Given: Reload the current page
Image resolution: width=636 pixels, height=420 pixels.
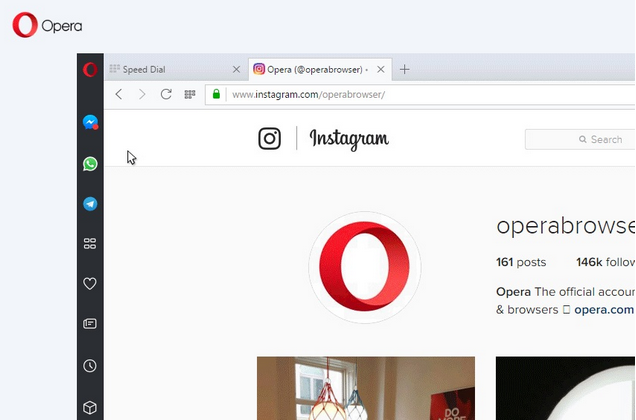Looking at the screenshot, I should coord(166,95).
